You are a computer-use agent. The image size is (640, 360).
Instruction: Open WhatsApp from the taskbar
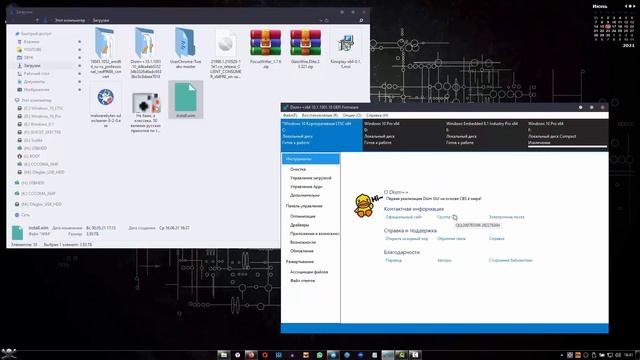click(320, 355)
